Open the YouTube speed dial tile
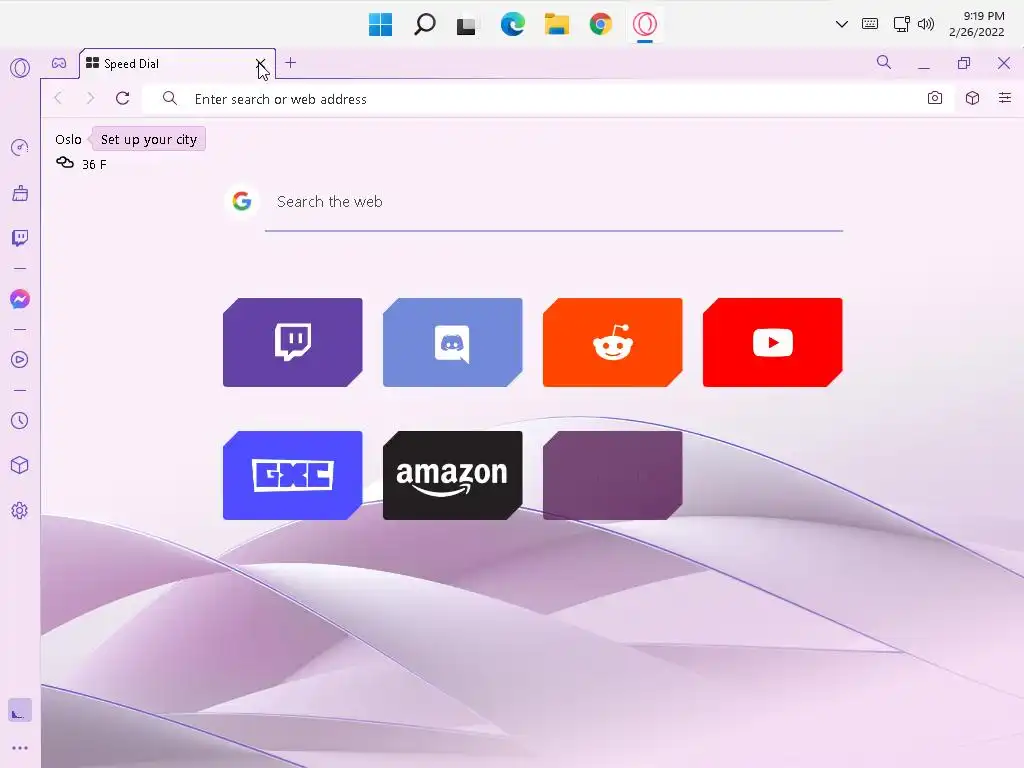 click(773, 342)
